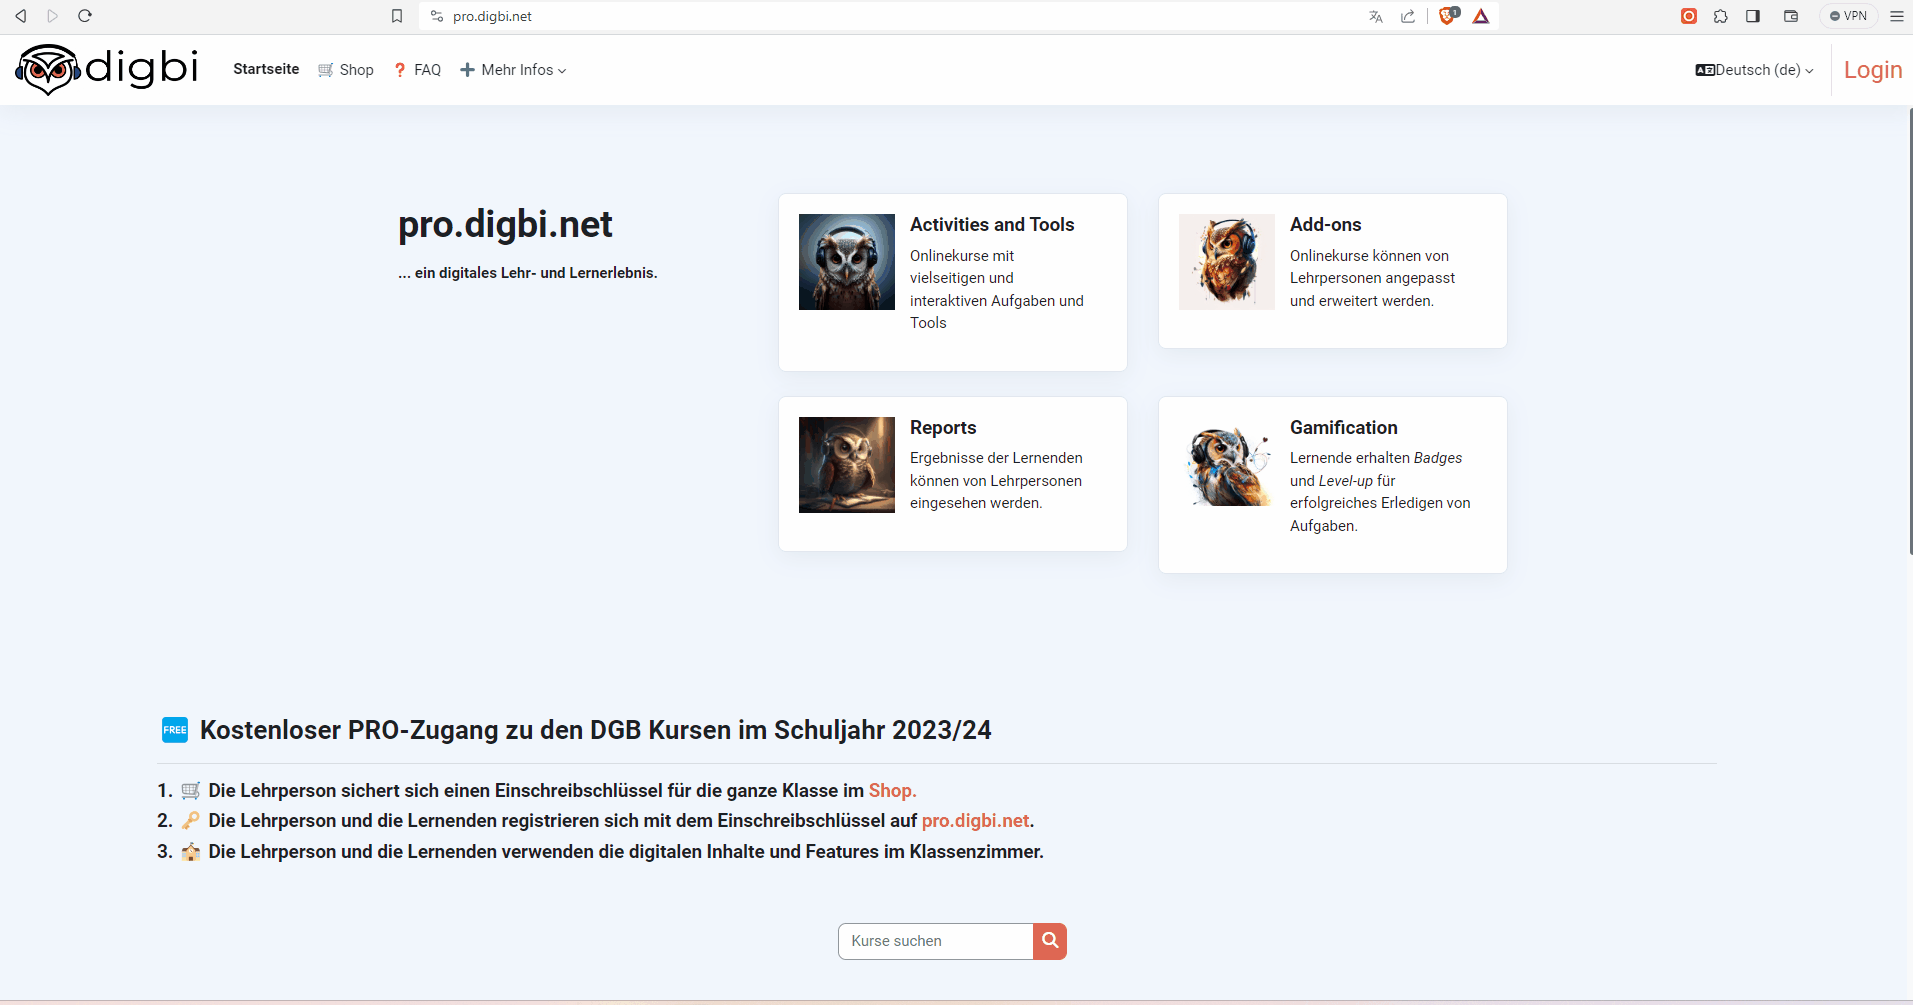
Task: Click the Login link
Action: (x=1873, y=69)
